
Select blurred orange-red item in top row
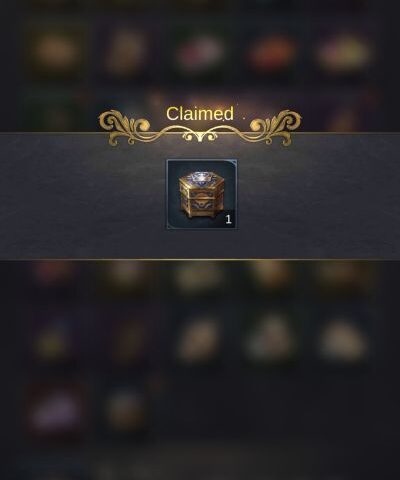coord(272,53)
